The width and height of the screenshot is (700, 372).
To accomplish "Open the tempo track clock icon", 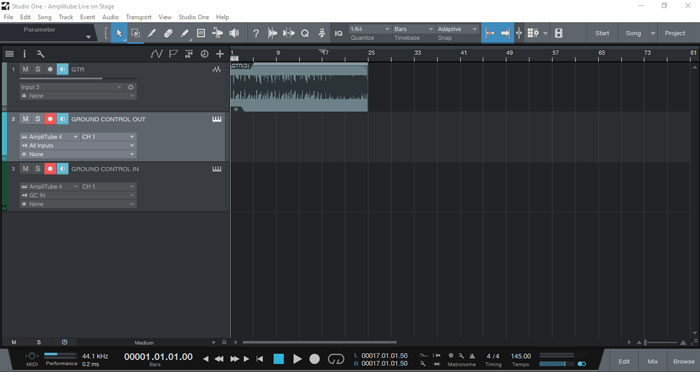I will pos(204,54).
